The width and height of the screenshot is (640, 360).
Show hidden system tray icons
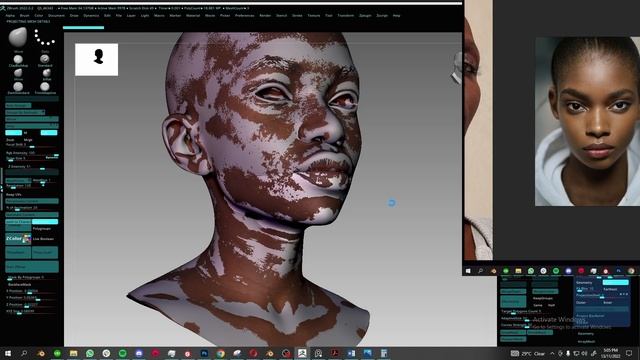[552, 353]
